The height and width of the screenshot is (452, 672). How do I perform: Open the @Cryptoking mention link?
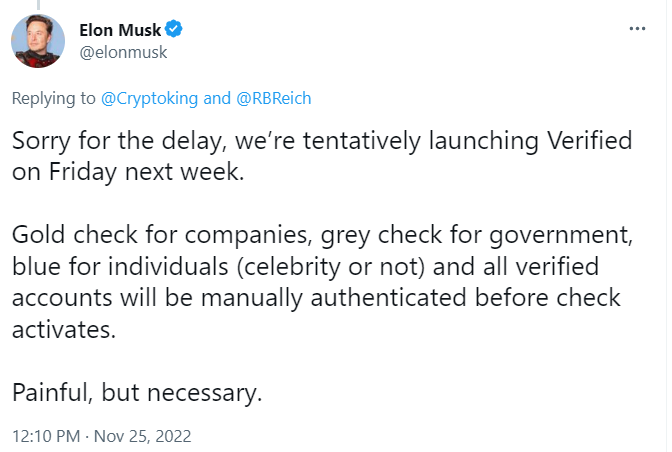click(150, 99)
